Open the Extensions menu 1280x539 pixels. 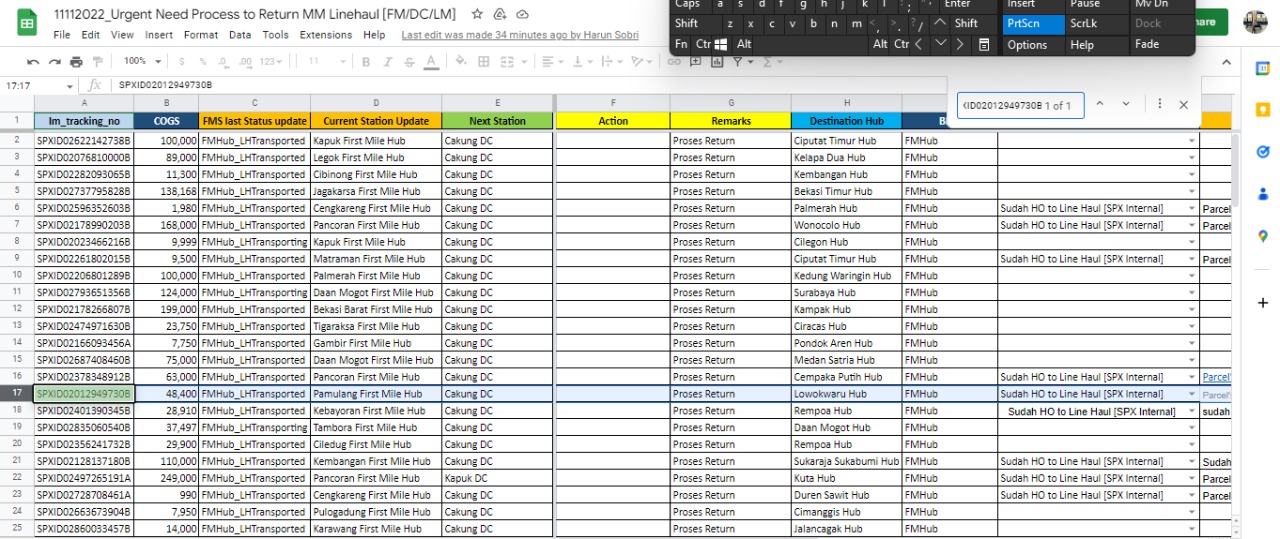pos(326,34)
